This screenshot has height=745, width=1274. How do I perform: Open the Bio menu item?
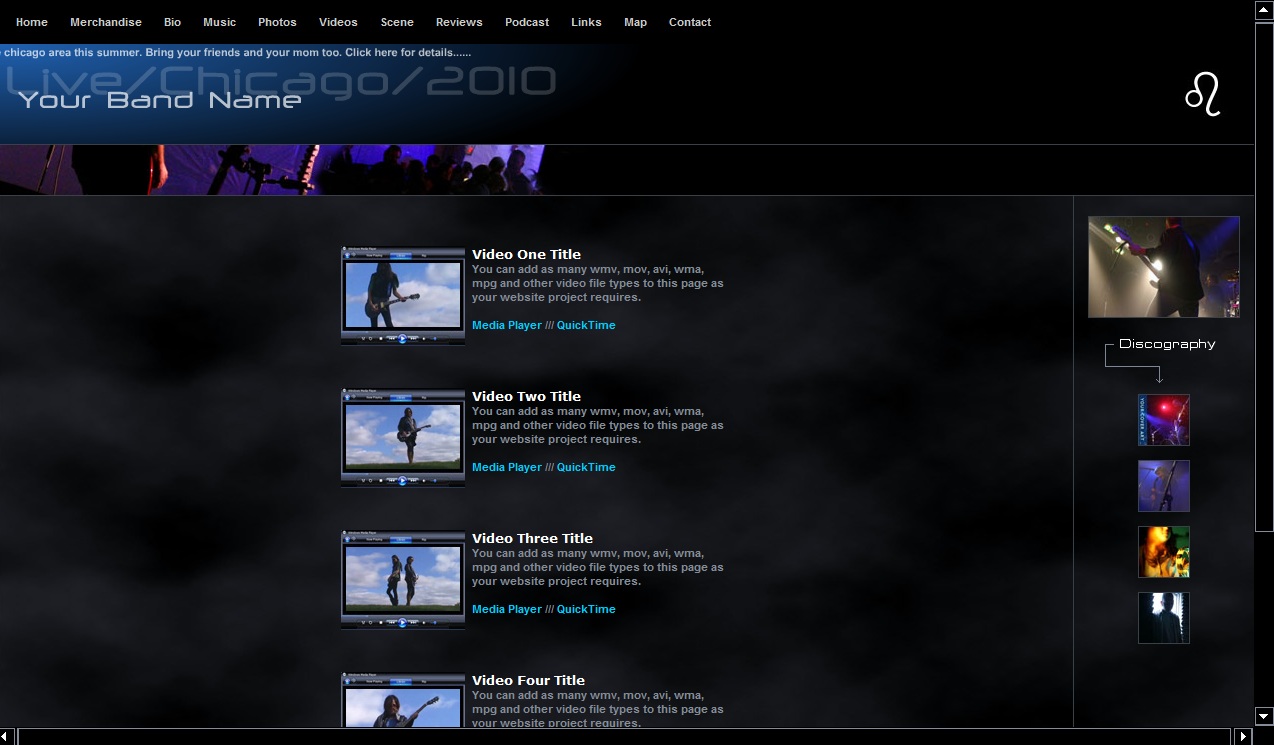tap(173, 22)
